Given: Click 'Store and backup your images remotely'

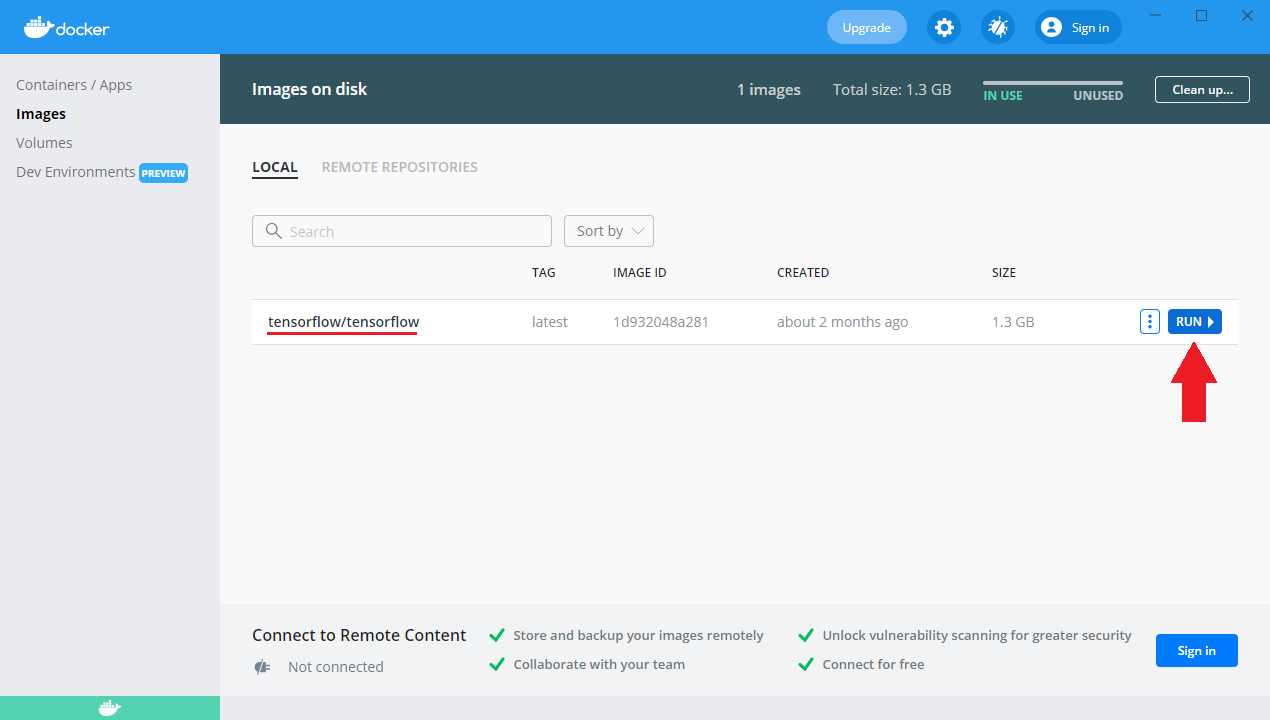Looking at the screenshot, I should 638,635.
